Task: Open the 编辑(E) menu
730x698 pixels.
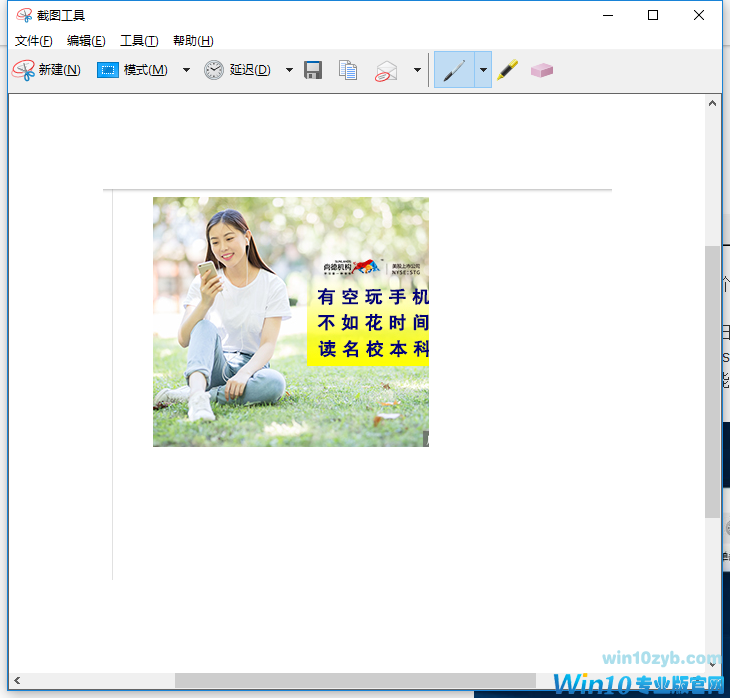Action: click(x=86, y=41)
